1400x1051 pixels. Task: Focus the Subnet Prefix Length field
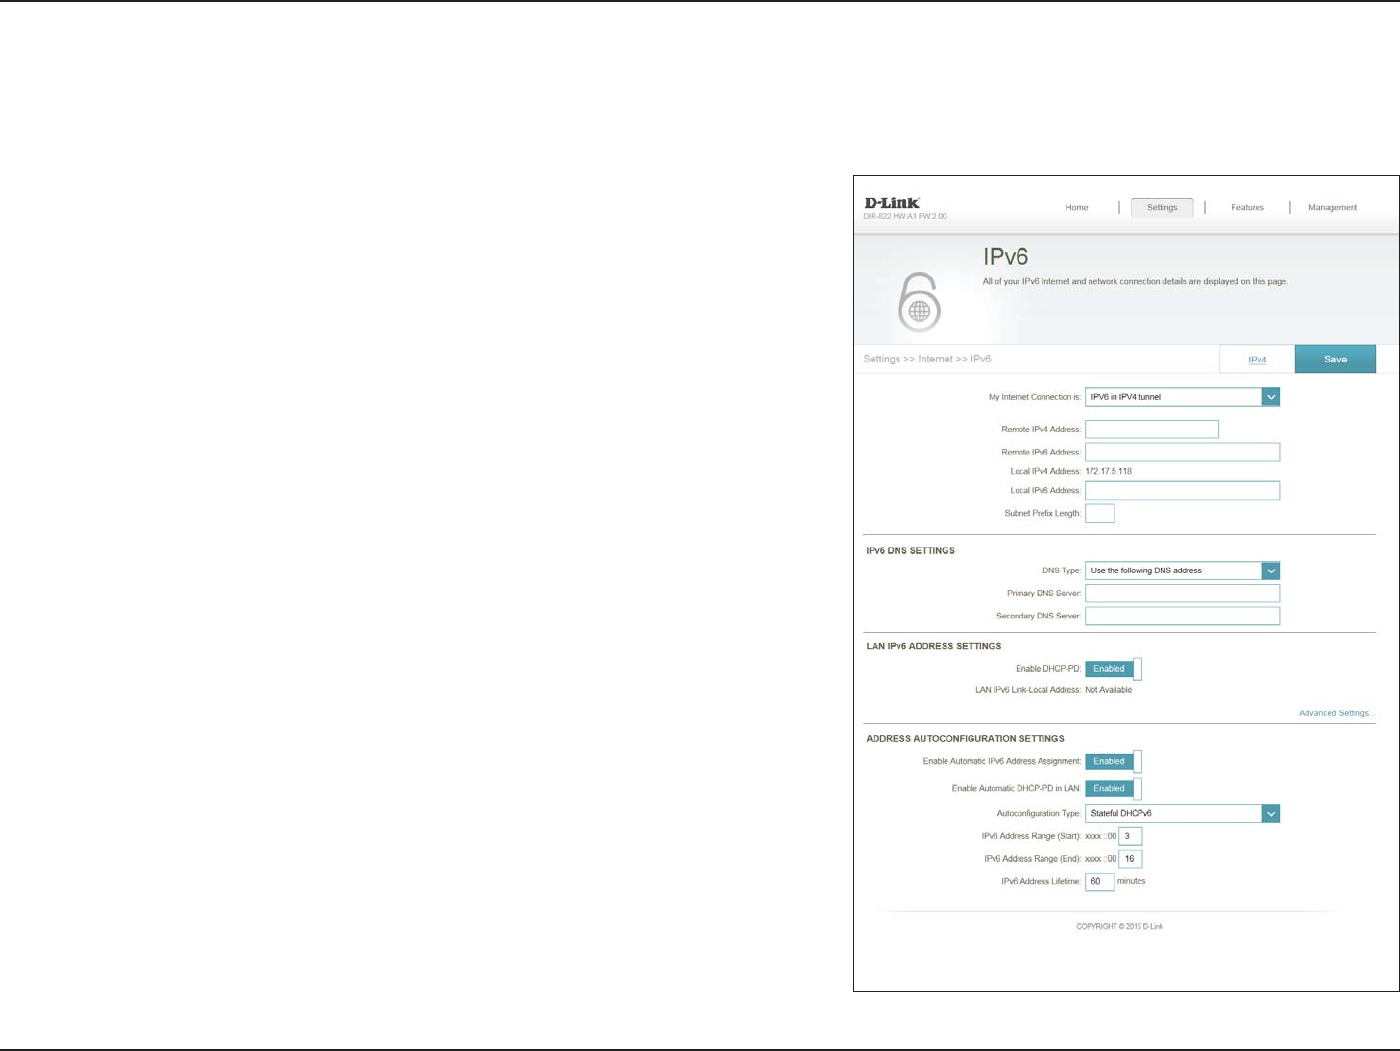[1100, 513]
